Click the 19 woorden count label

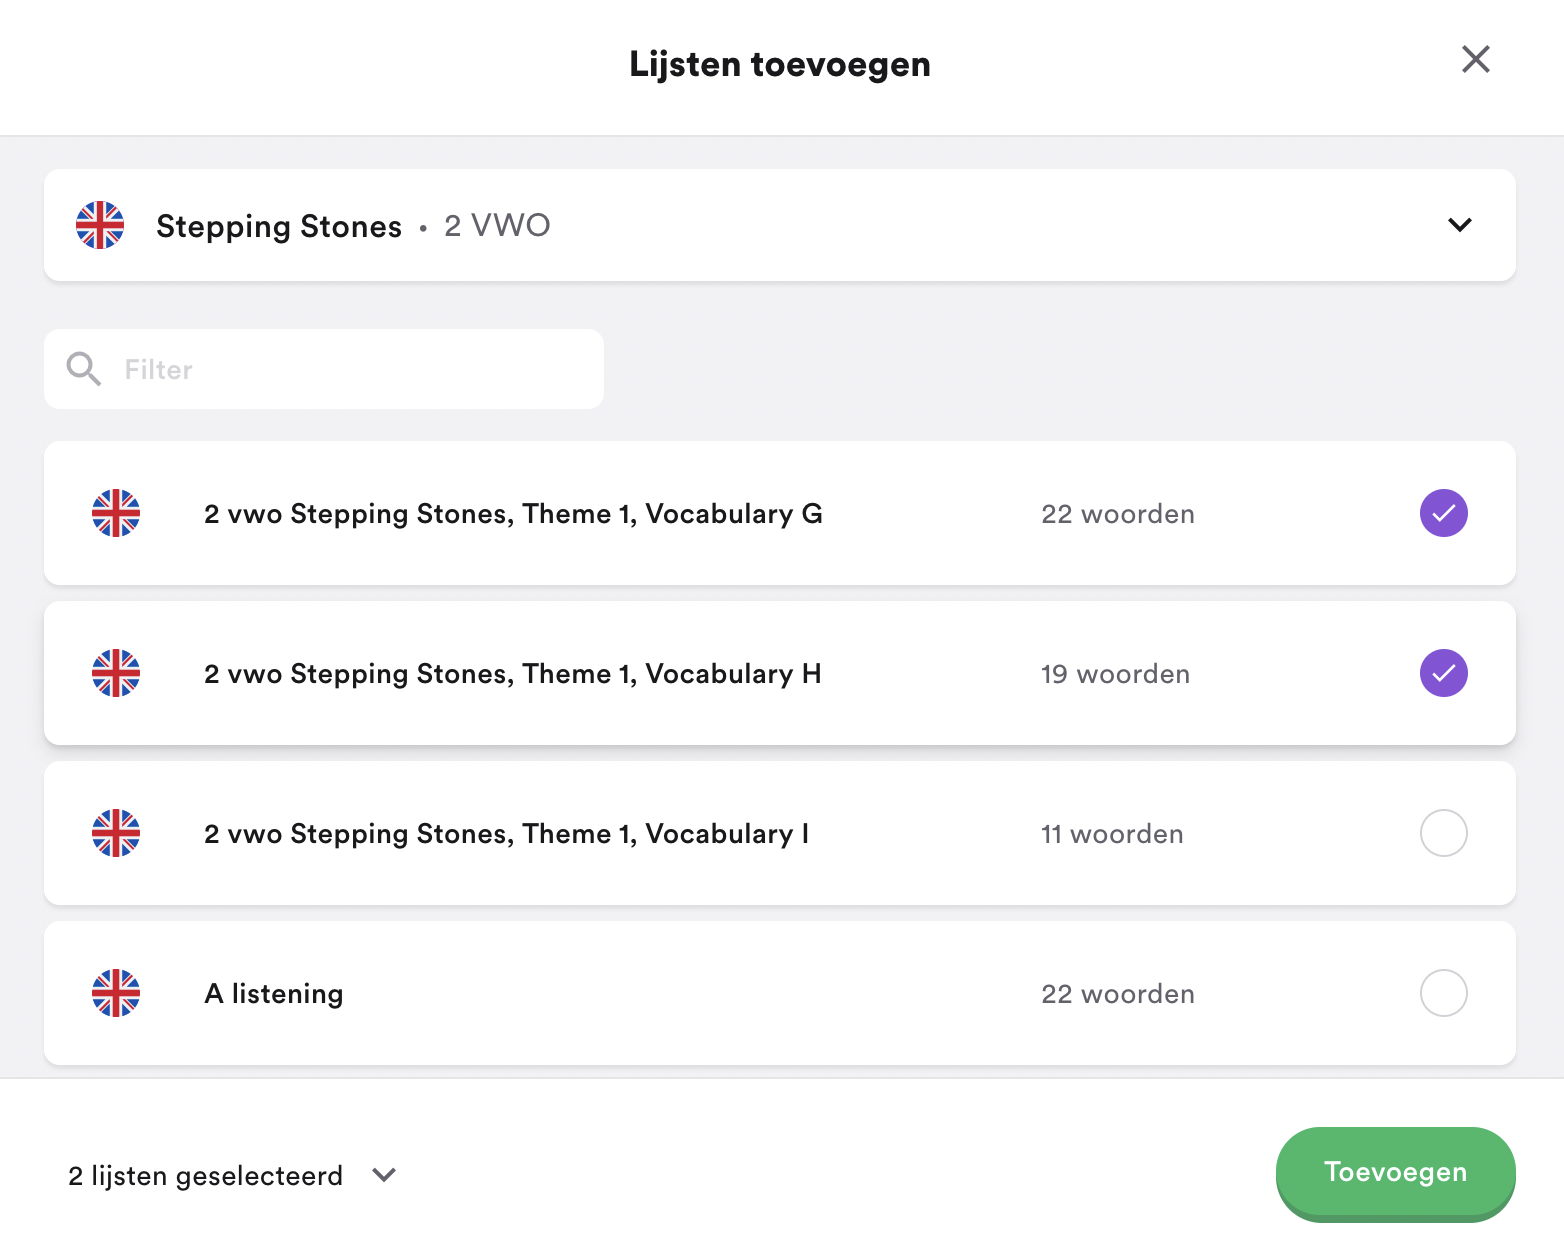point(1114,673)
